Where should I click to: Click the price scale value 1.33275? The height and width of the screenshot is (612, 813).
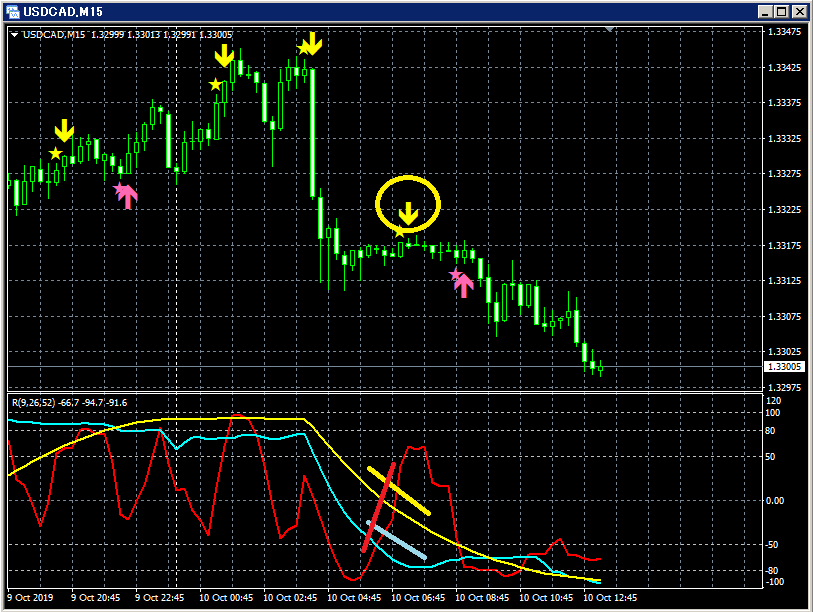[784, 174]
